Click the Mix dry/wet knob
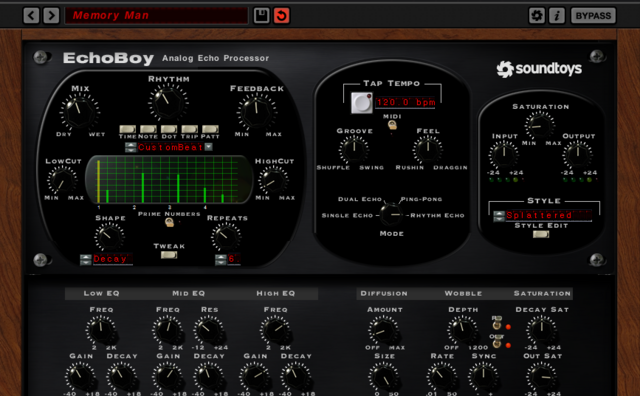Screen dimensions: 640x396 pyautogui.click(x=80, y=112)
